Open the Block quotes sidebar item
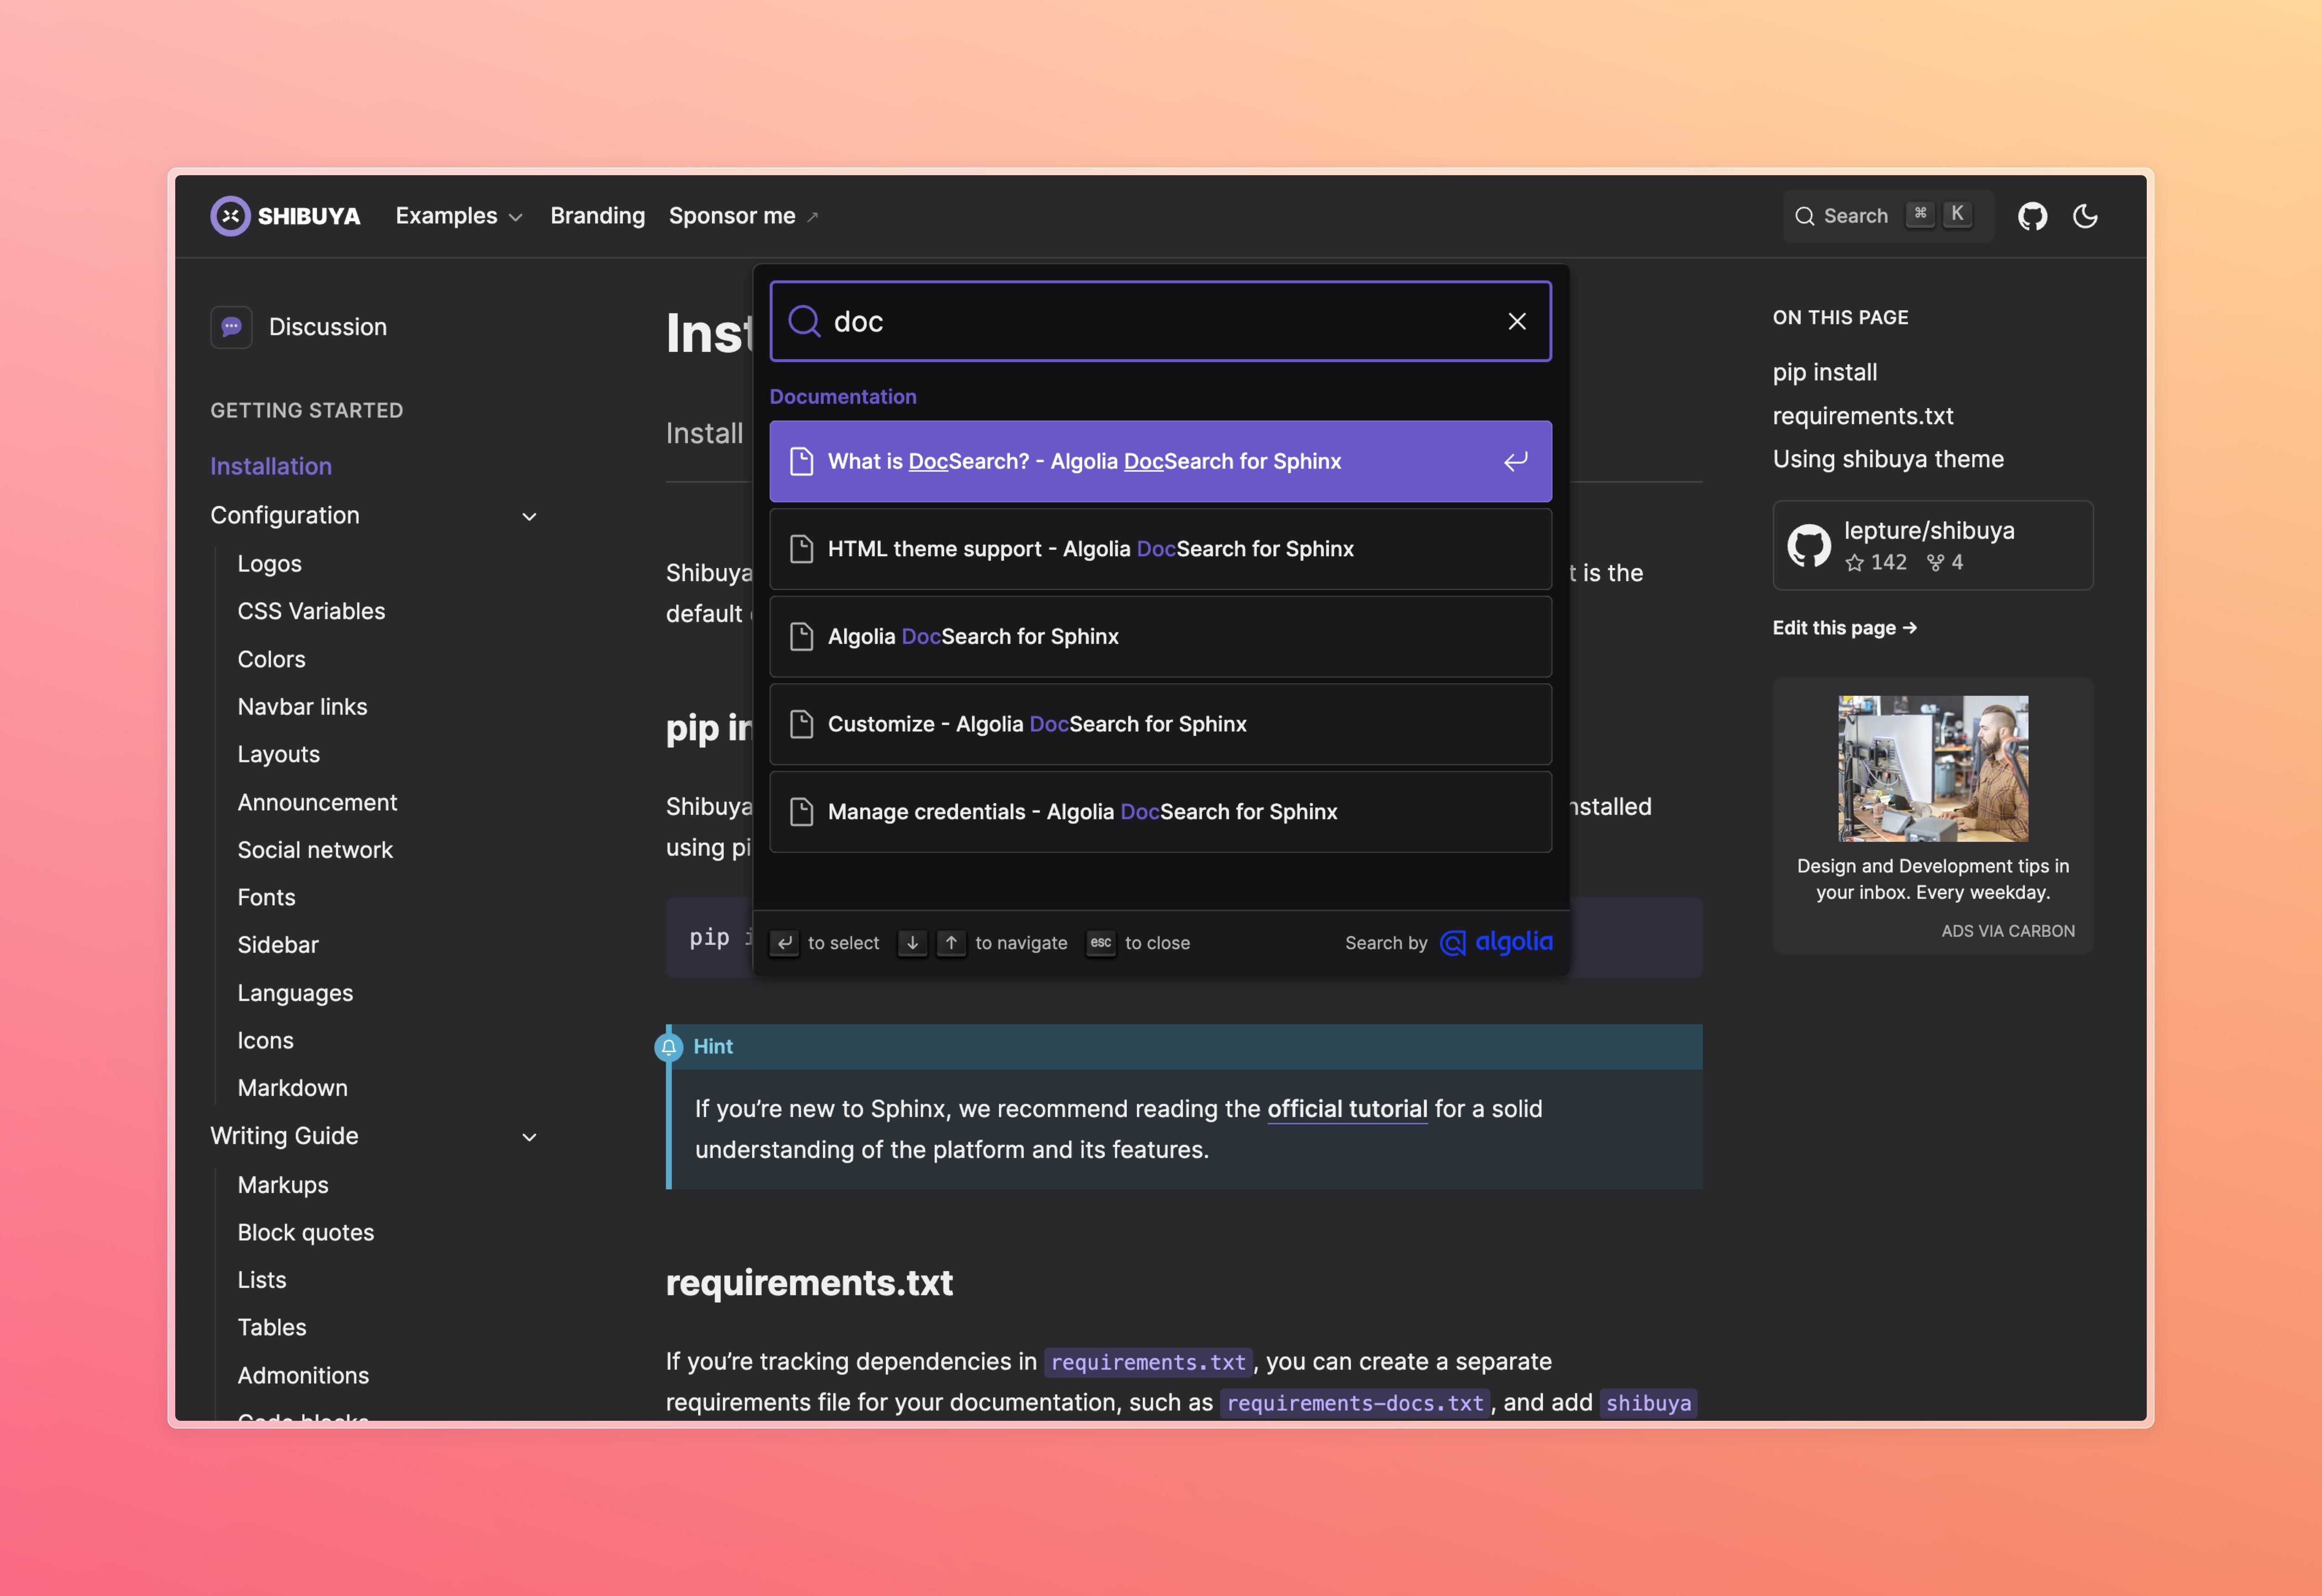The height and width of the screenshot is (1596, 2322). point(306,1232)
